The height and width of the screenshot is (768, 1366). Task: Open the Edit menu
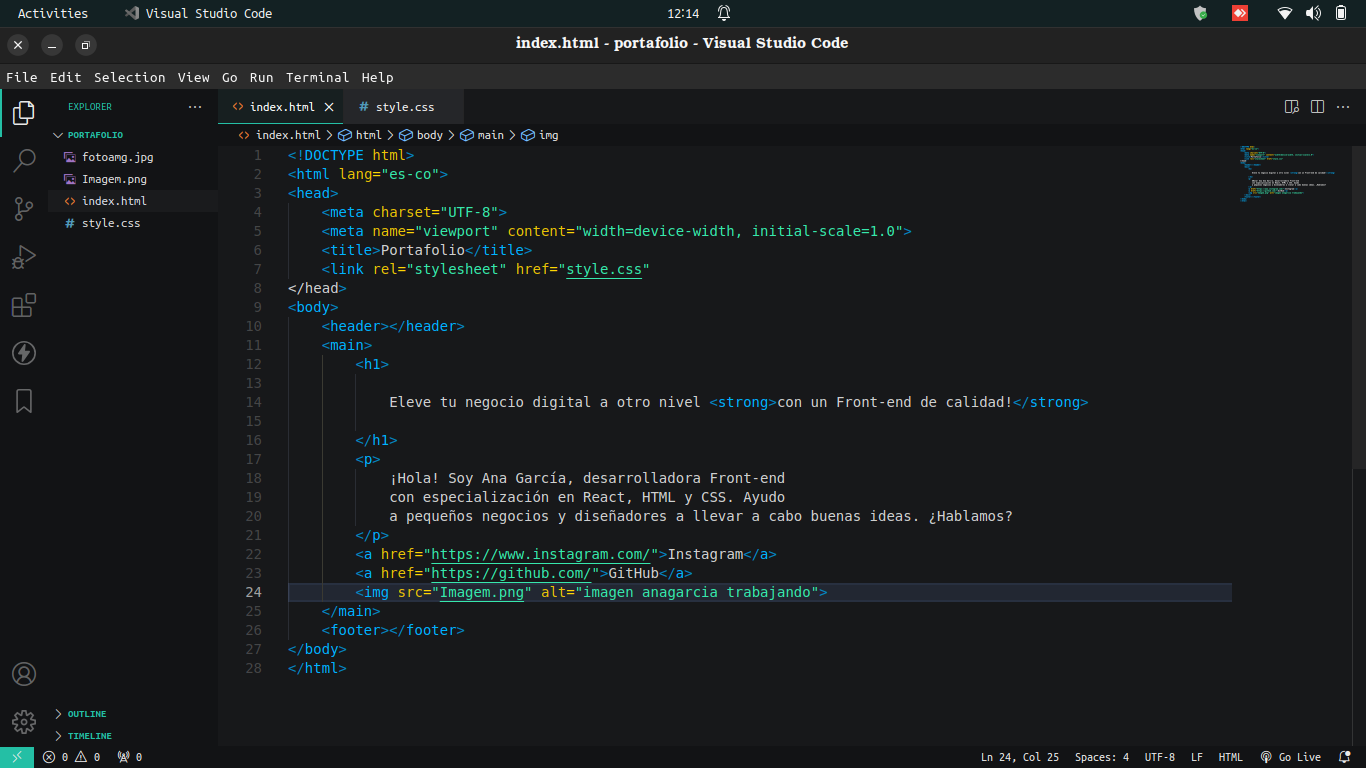pos(66,77)
